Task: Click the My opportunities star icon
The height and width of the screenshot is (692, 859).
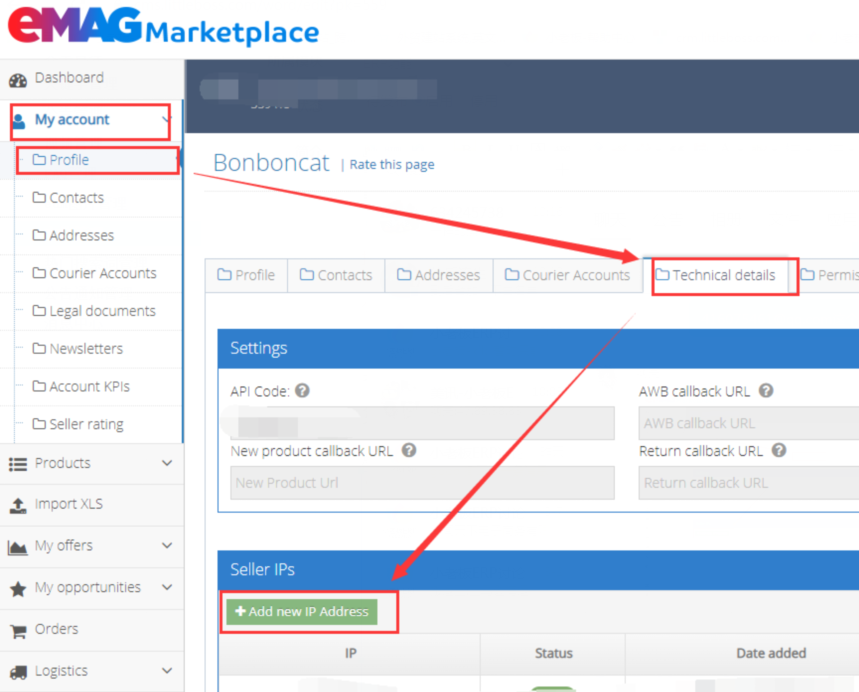Action: (x=18, y=589)
